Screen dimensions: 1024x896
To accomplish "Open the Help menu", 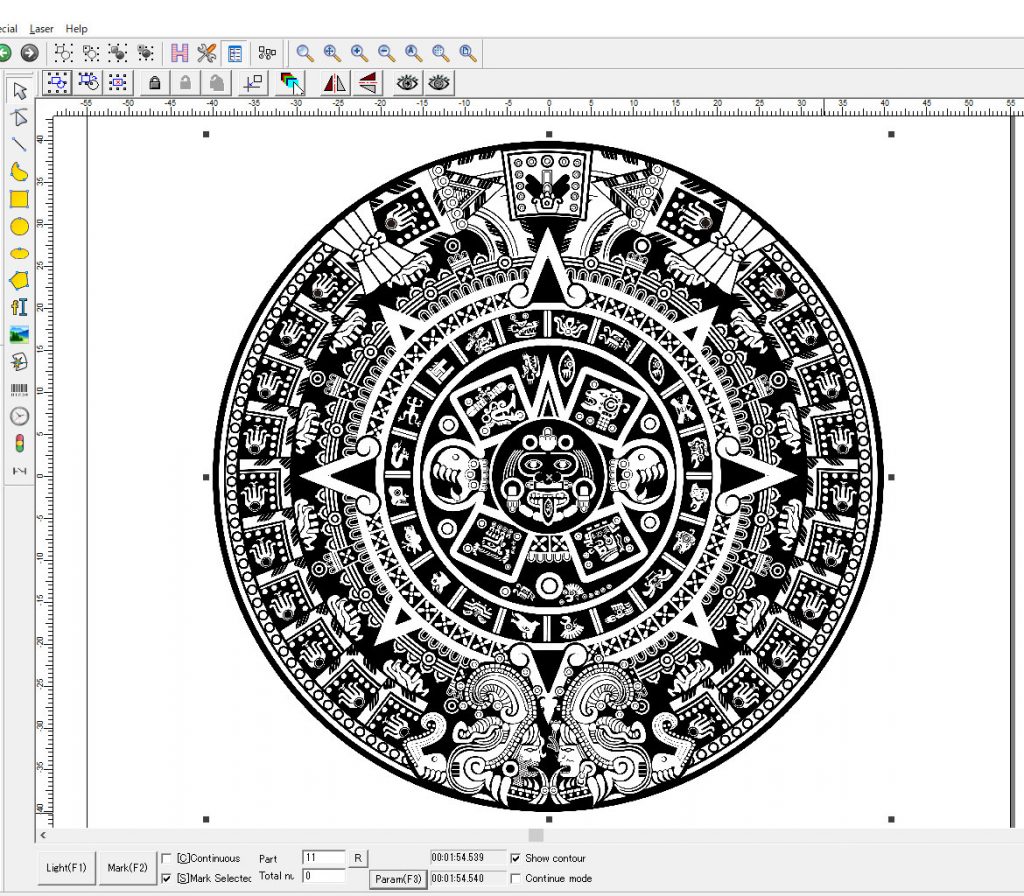I will point(76,29).
